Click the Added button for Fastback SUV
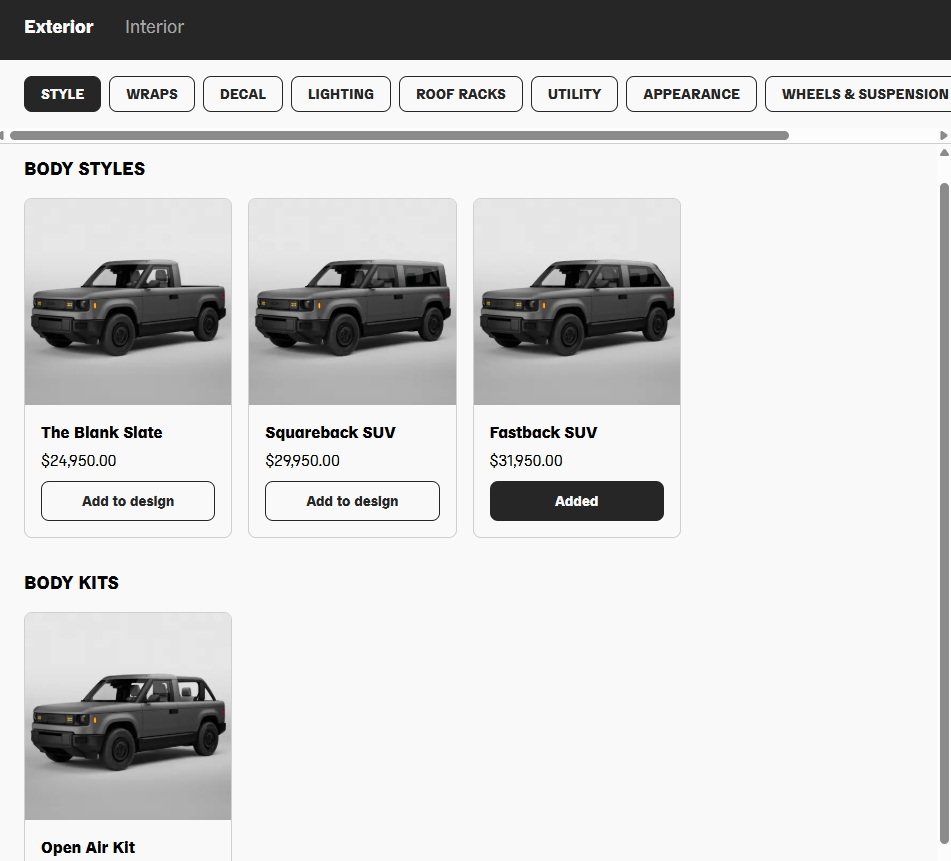The image size is (951, 861). [x=577, y=501]
